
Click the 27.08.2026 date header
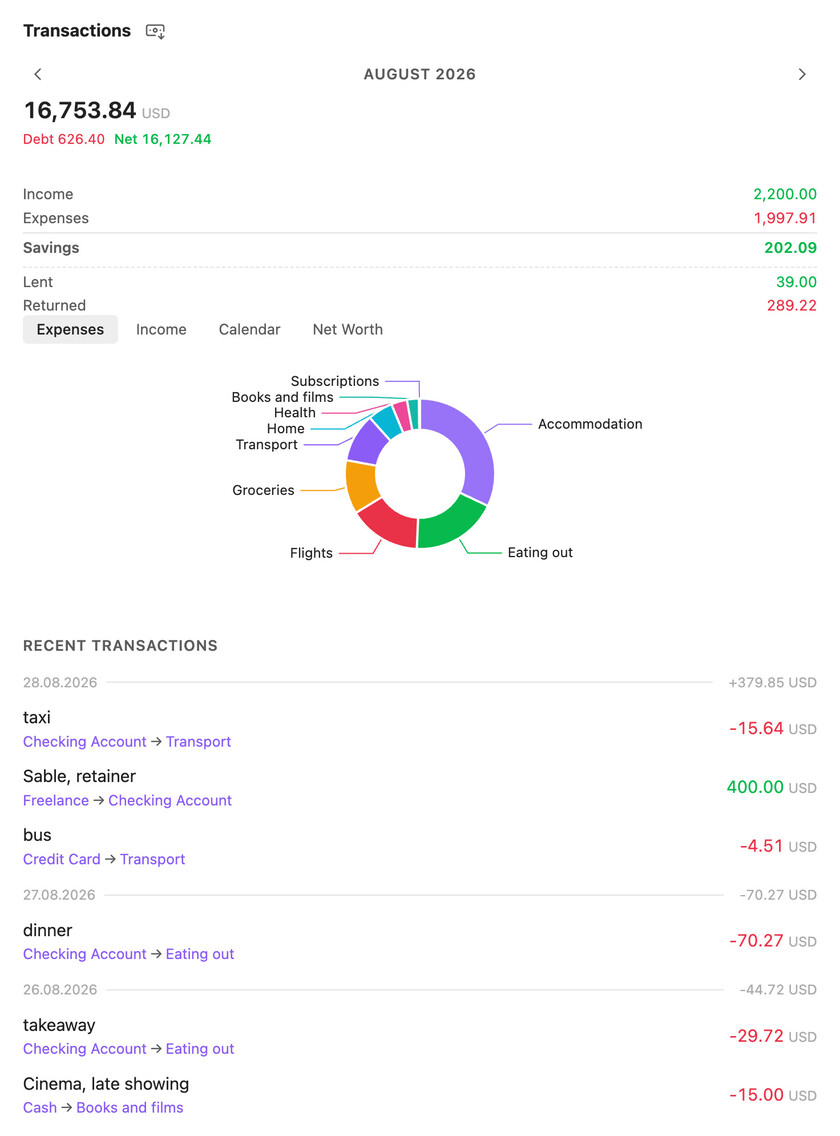[x=59, y=895]
